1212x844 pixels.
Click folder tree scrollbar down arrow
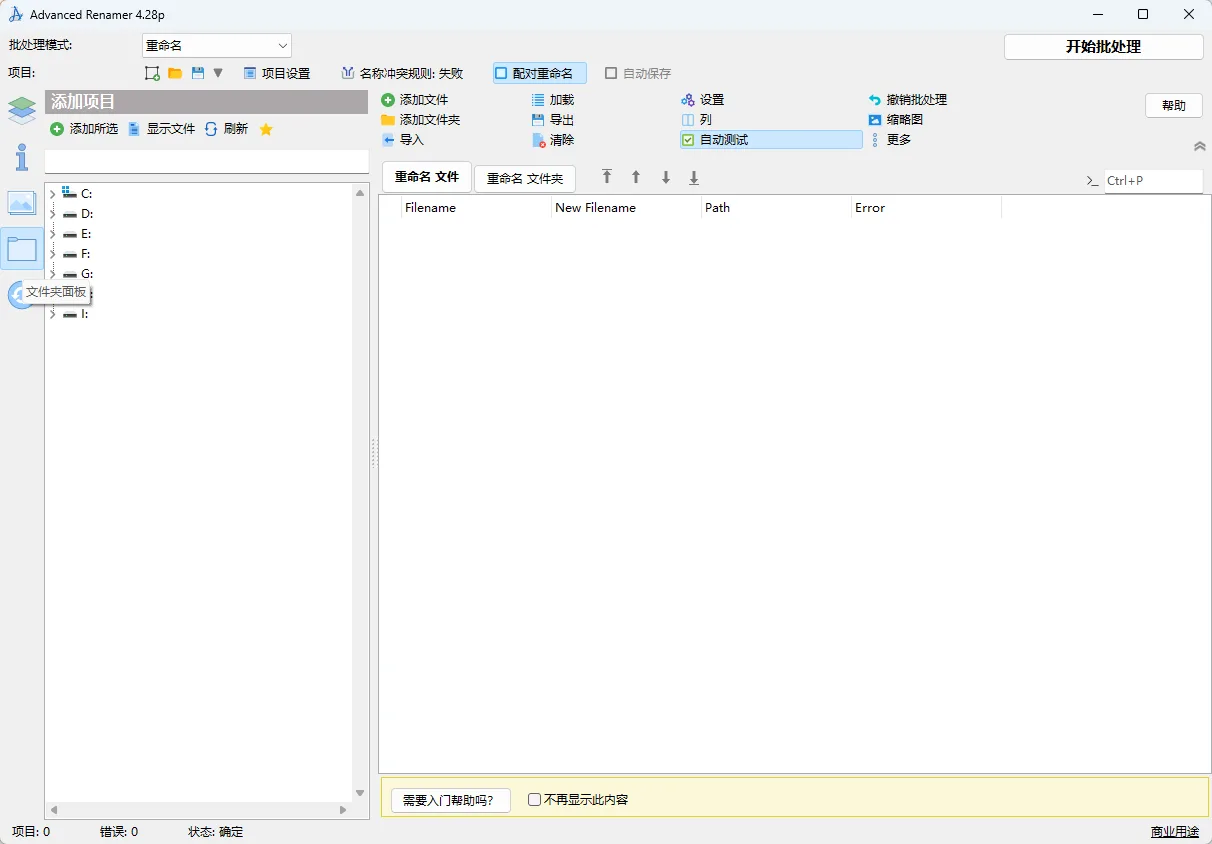click(x=360, y=794)
